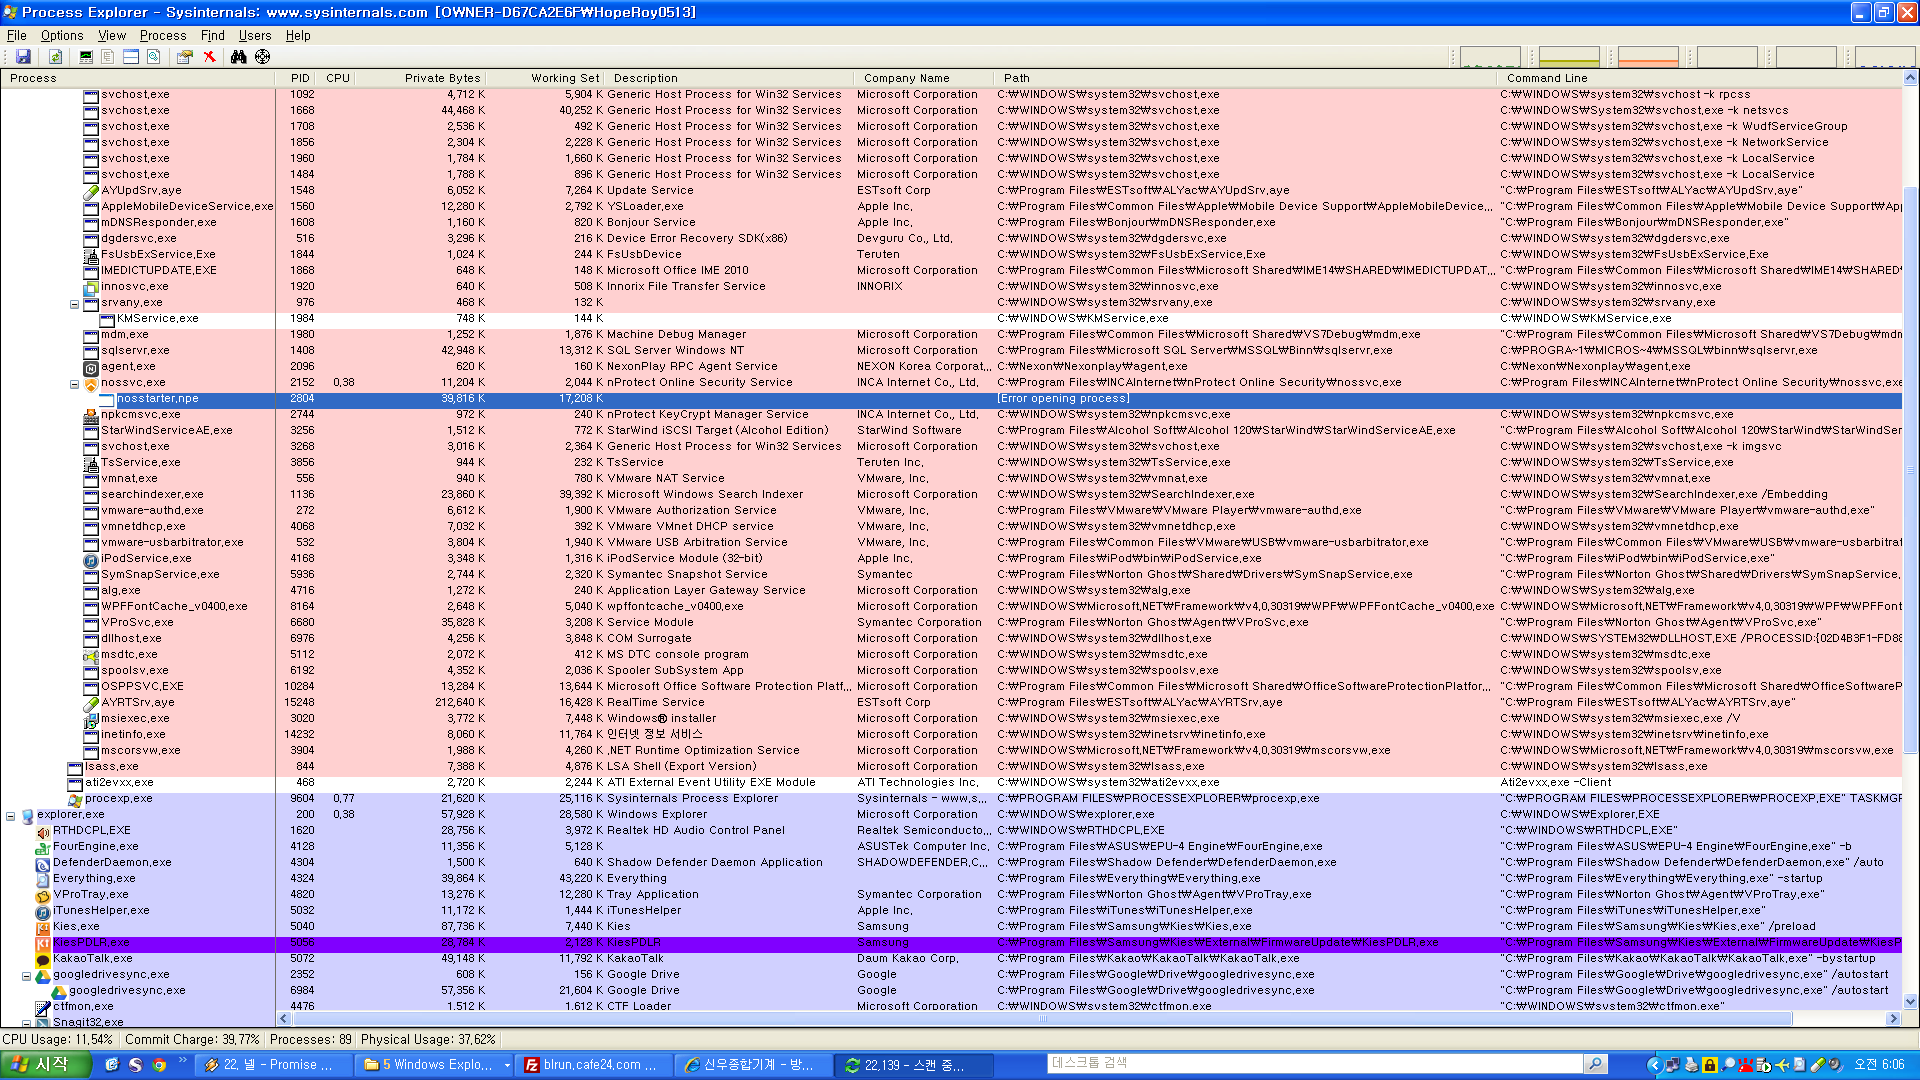Collapse the explorer.exe tree node

coord(10,815)
